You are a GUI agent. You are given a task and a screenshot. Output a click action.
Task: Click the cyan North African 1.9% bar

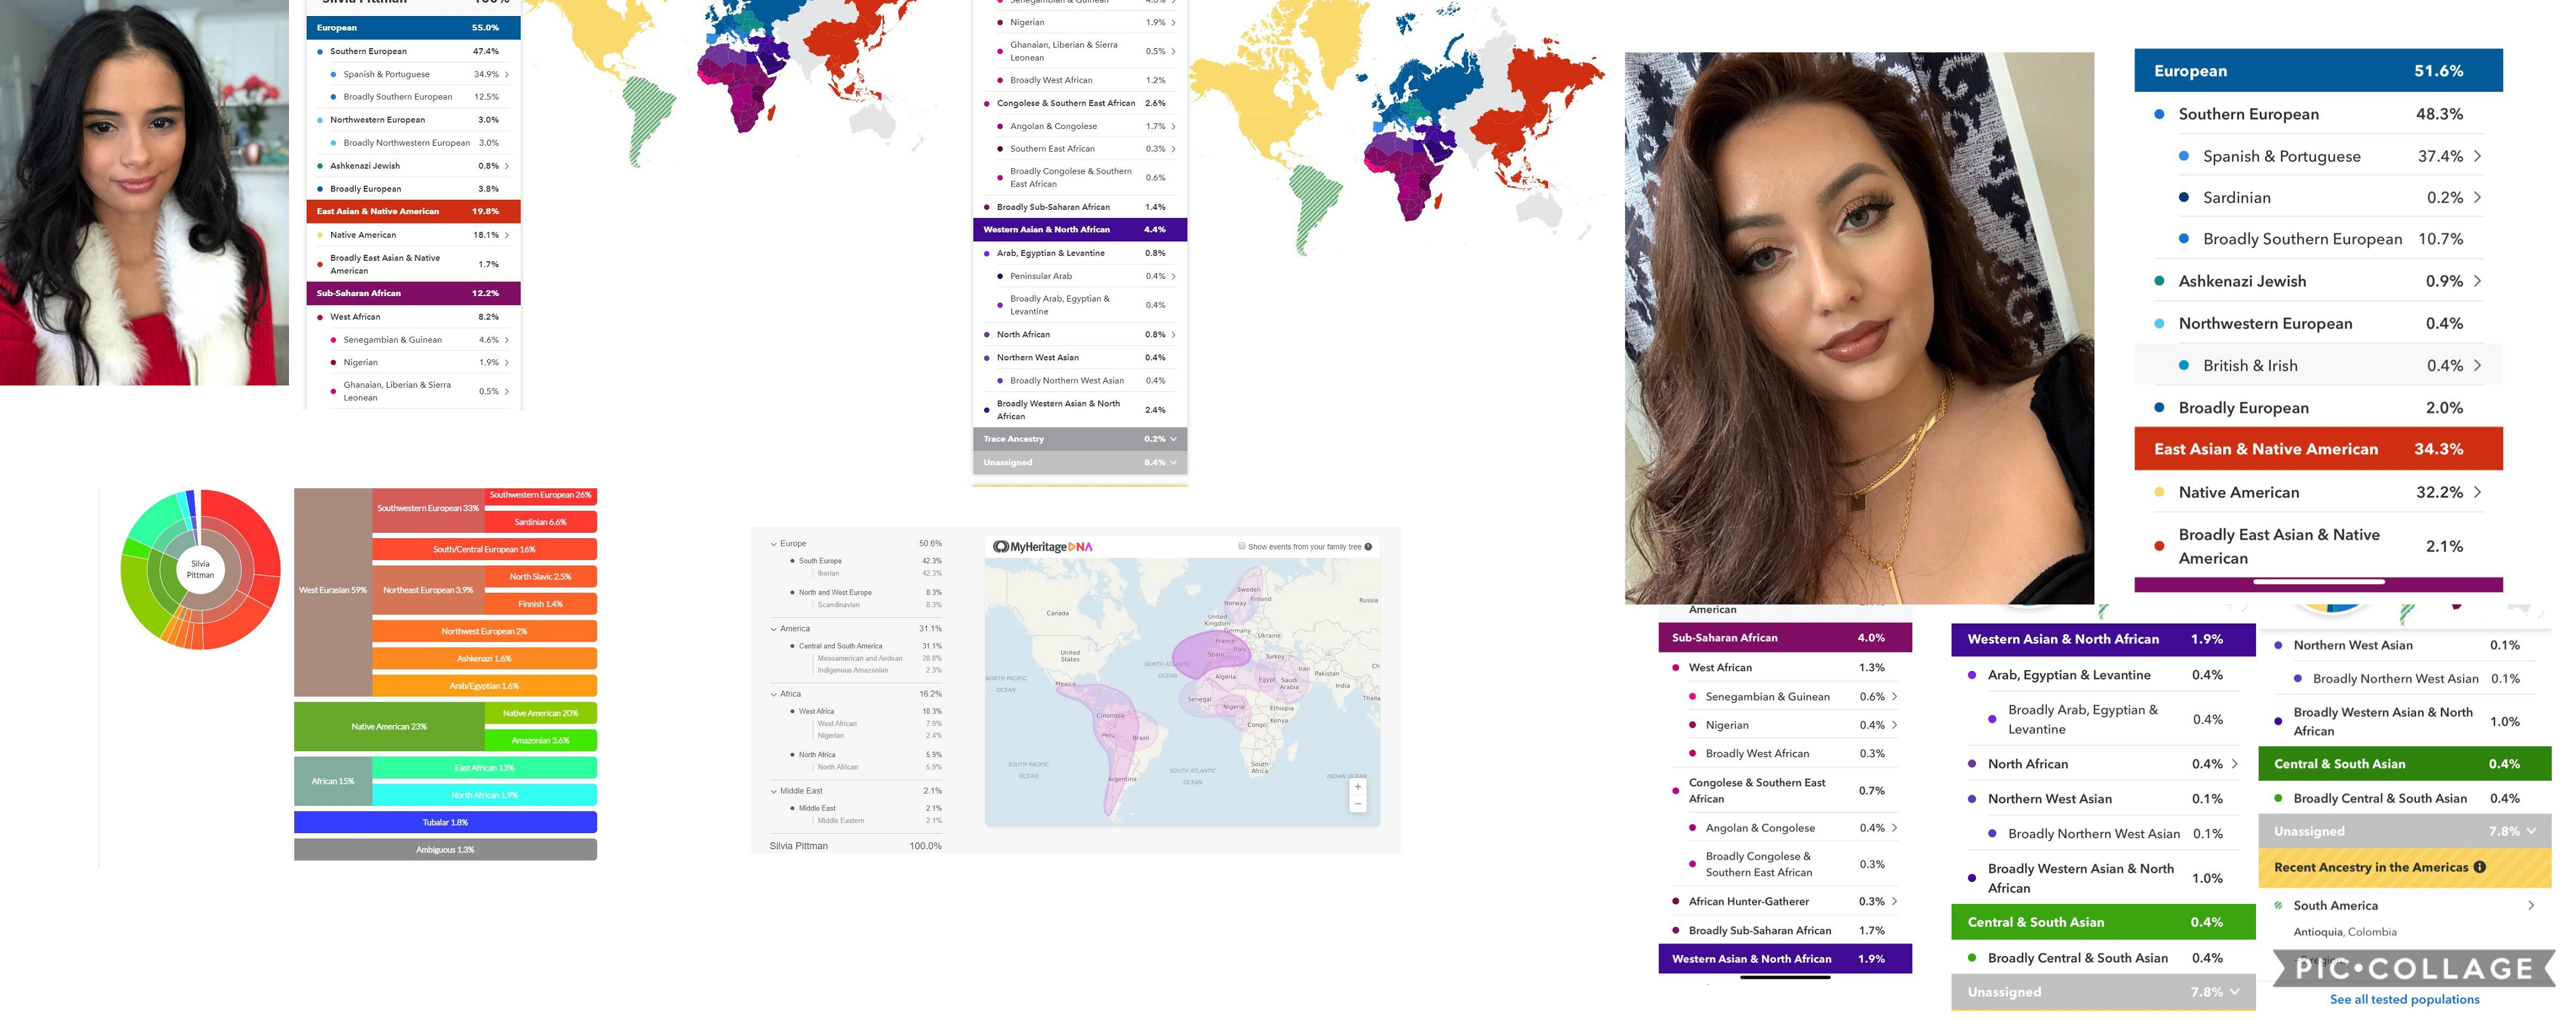(x=484, y=795)
